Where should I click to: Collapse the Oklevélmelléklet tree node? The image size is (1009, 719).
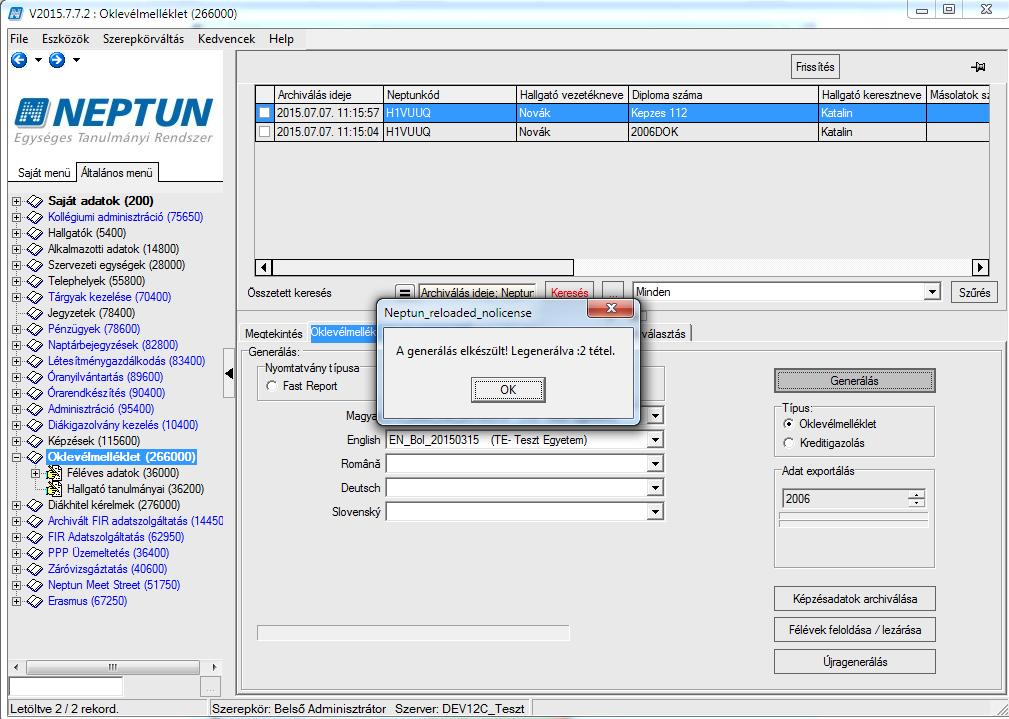(x=17, y=458)
